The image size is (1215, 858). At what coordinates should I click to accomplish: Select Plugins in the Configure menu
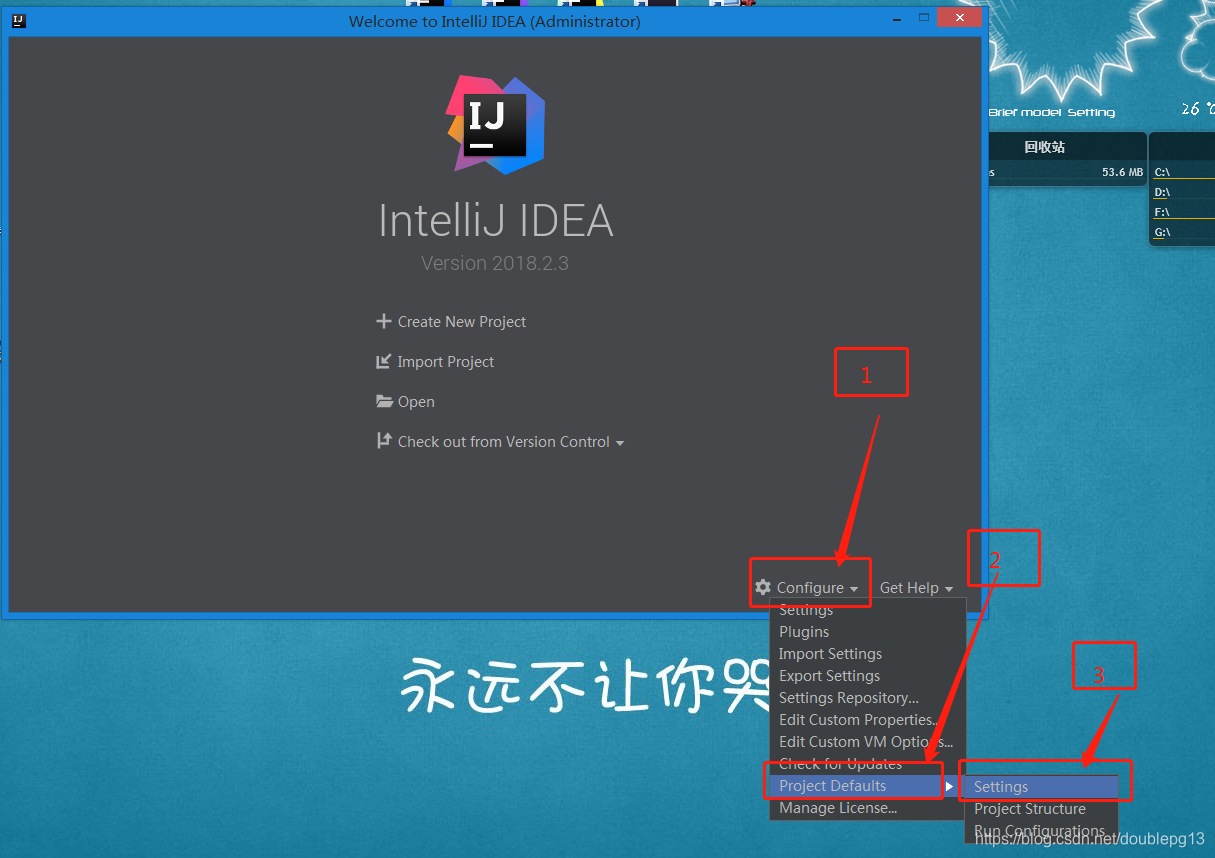point(868,632)
